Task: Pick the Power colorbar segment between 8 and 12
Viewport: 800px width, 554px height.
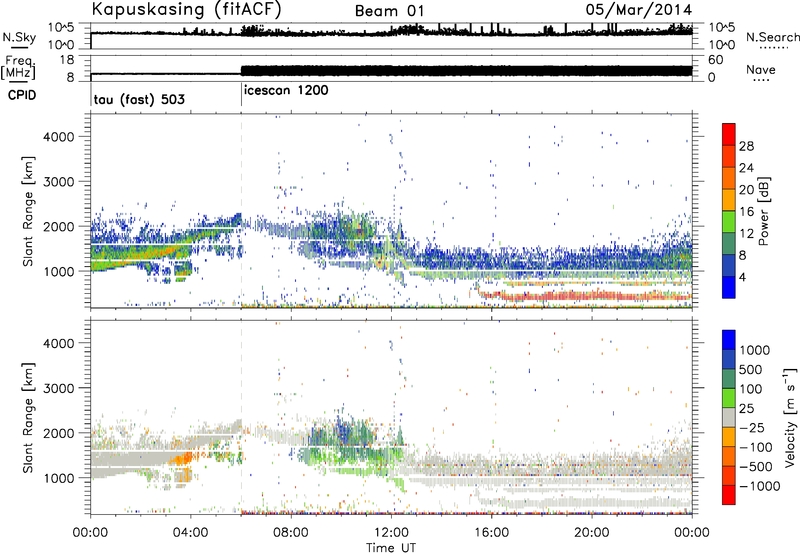Action: pos(729,243)
